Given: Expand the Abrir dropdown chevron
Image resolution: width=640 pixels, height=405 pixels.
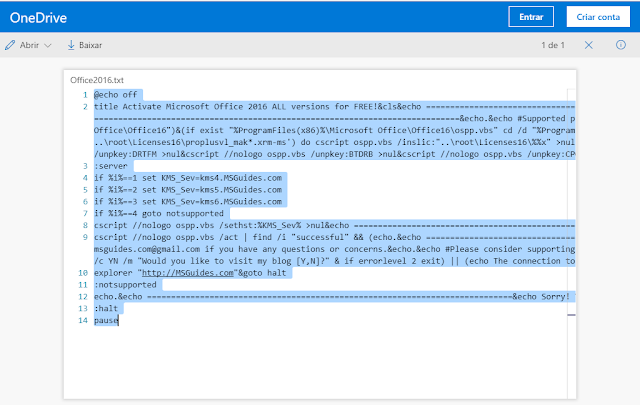Looking at the screenshot, I should click(x=48, y=45).
